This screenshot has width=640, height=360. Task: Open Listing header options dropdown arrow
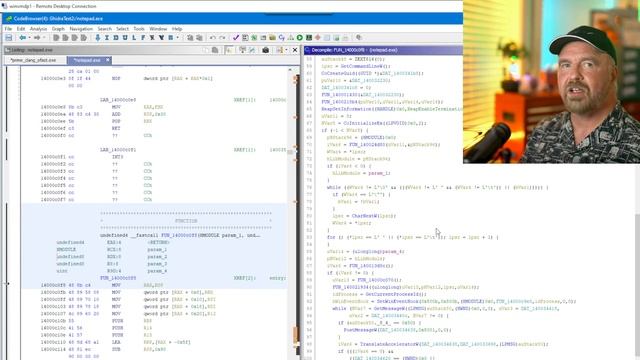click(286, 50)
